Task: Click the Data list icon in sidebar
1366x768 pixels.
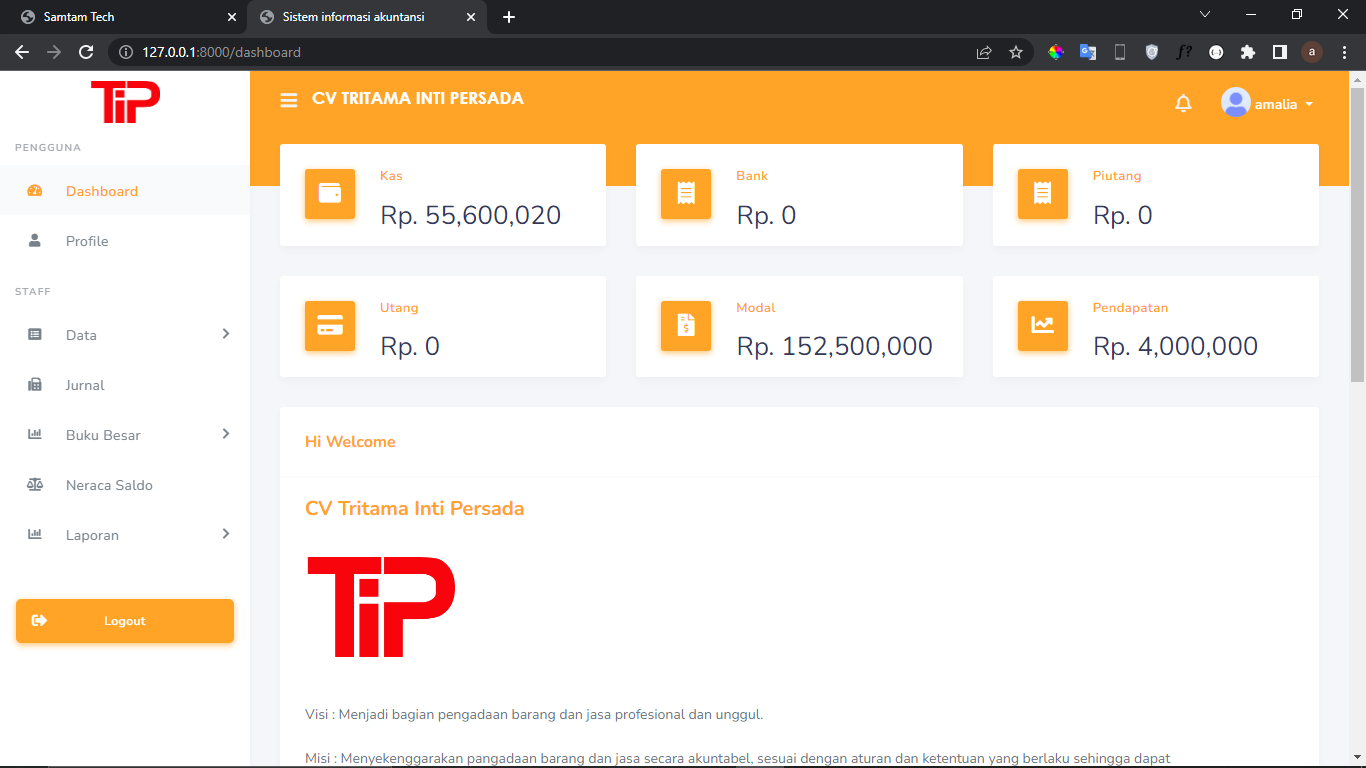Action: 35,335
